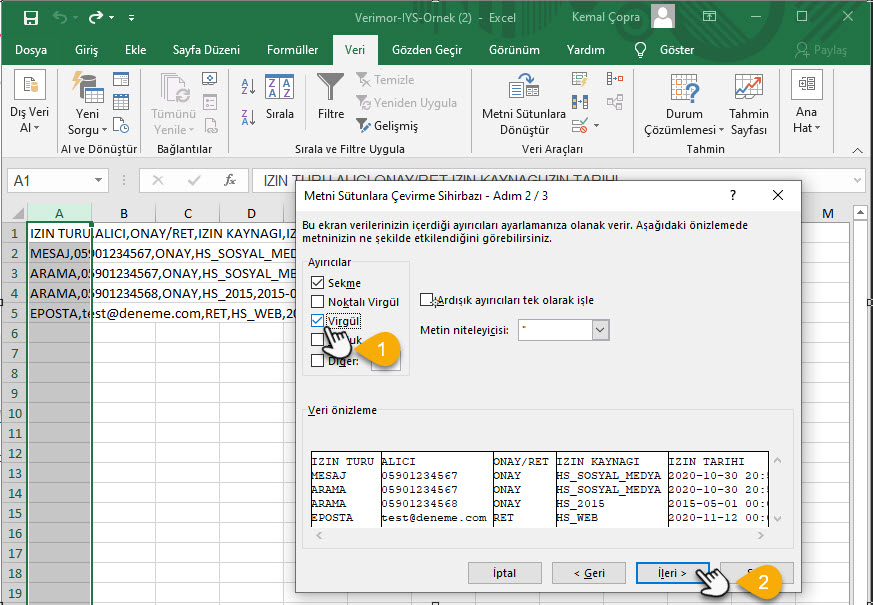Click the Geri back button
Screen dimensions: 873x605
[588, 573]
